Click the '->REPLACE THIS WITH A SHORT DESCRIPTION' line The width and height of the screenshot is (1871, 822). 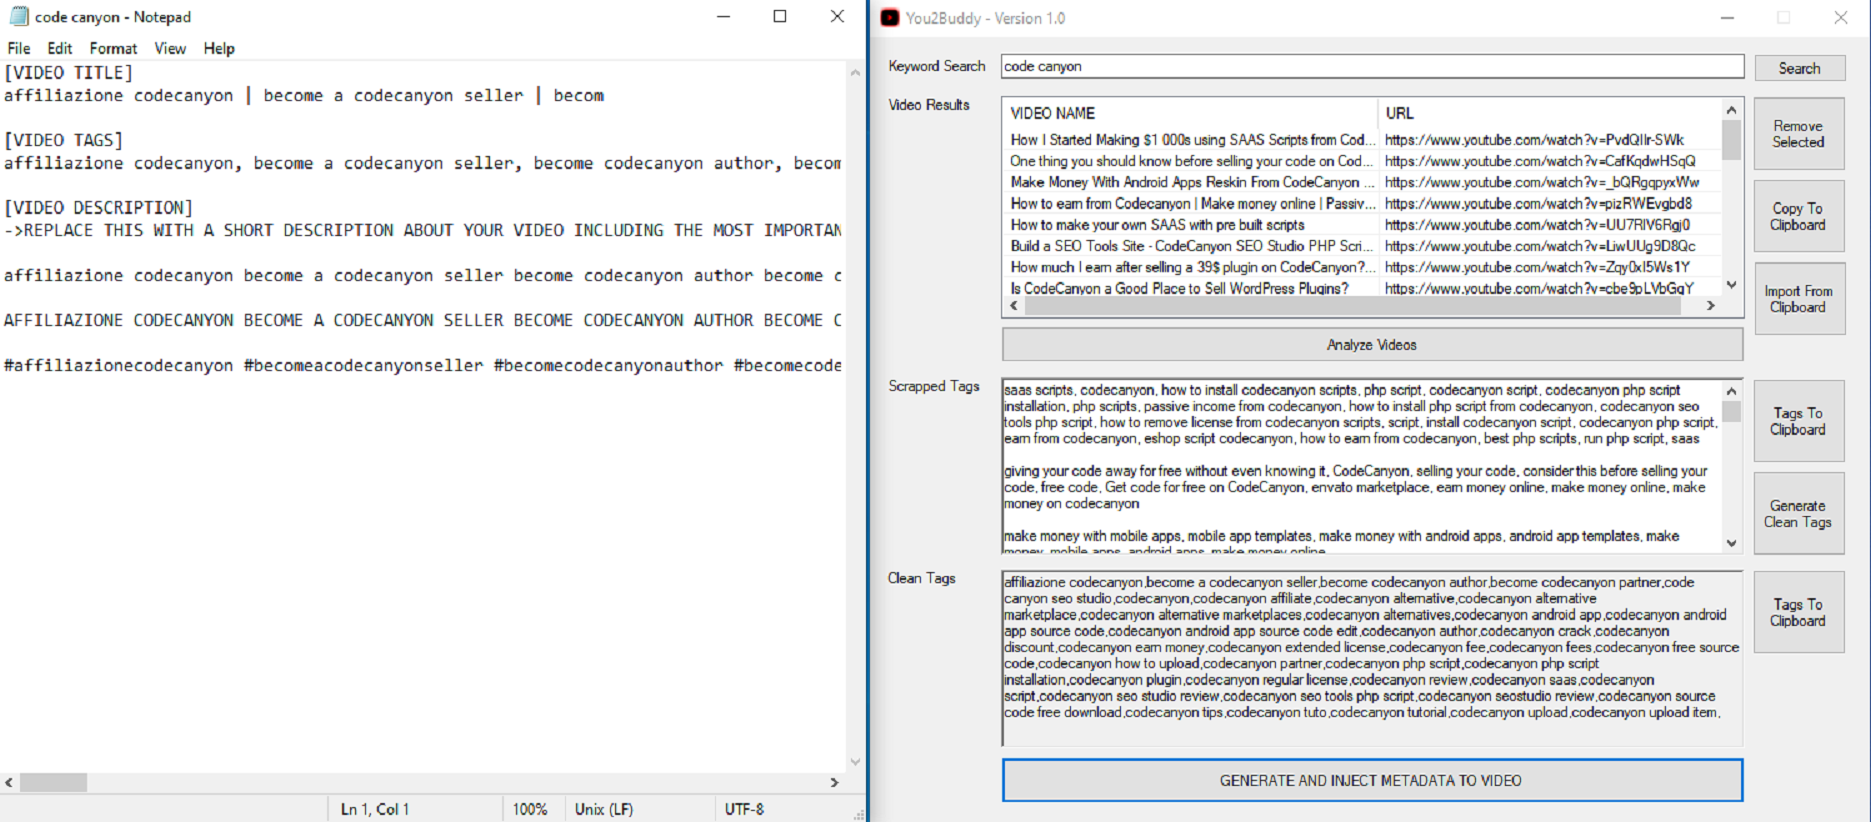423,230
